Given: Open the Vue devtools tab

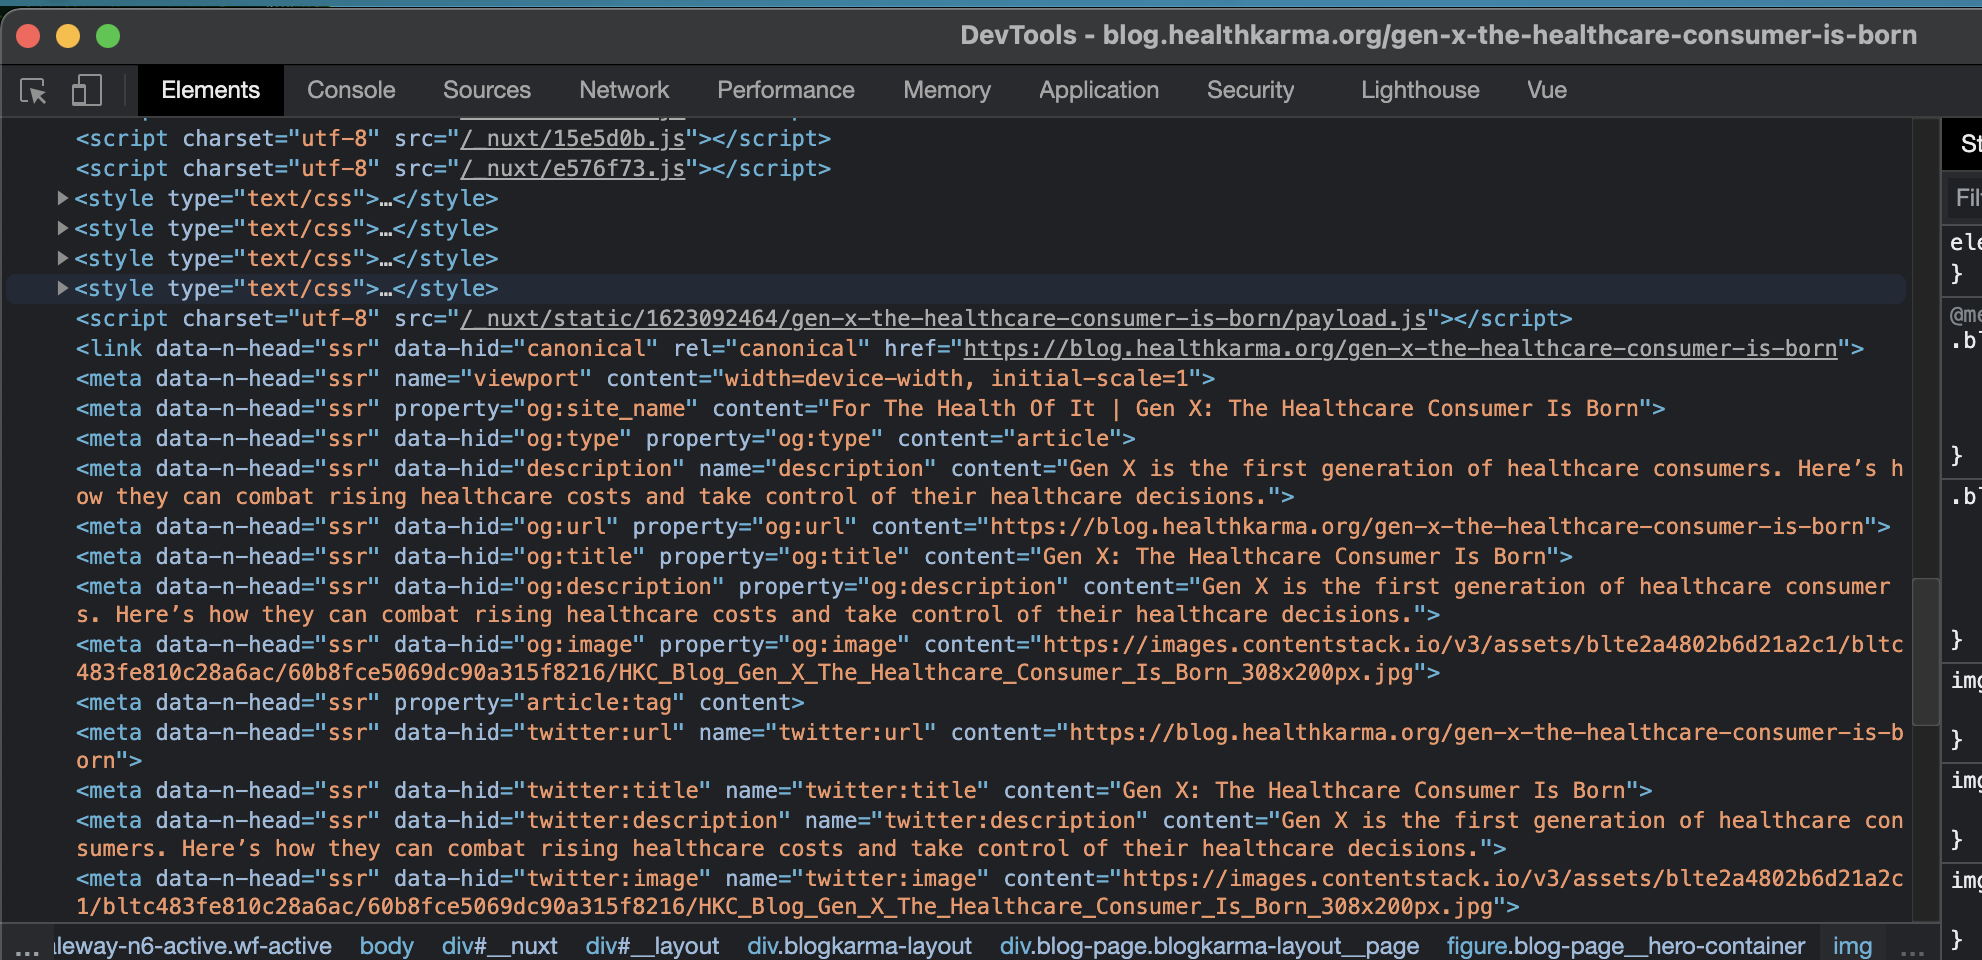Looking at the screenshot, I should click(1547, 90).
